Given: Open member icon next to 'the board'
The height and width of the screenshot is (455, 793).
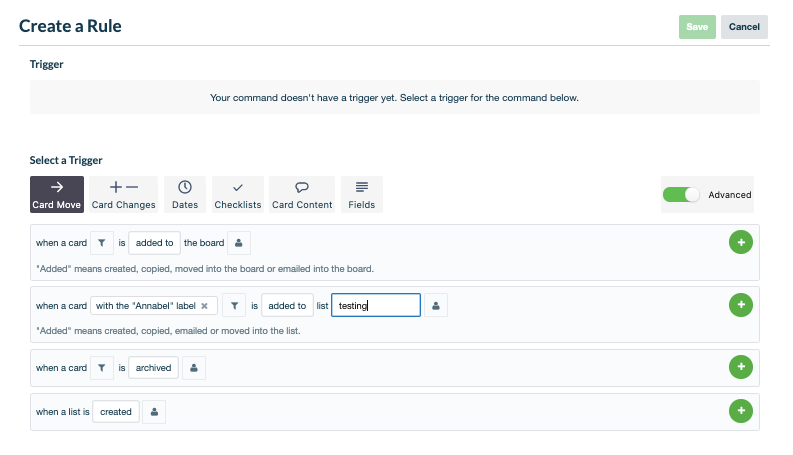Looking at the screenshot, I should click(239, 243).
